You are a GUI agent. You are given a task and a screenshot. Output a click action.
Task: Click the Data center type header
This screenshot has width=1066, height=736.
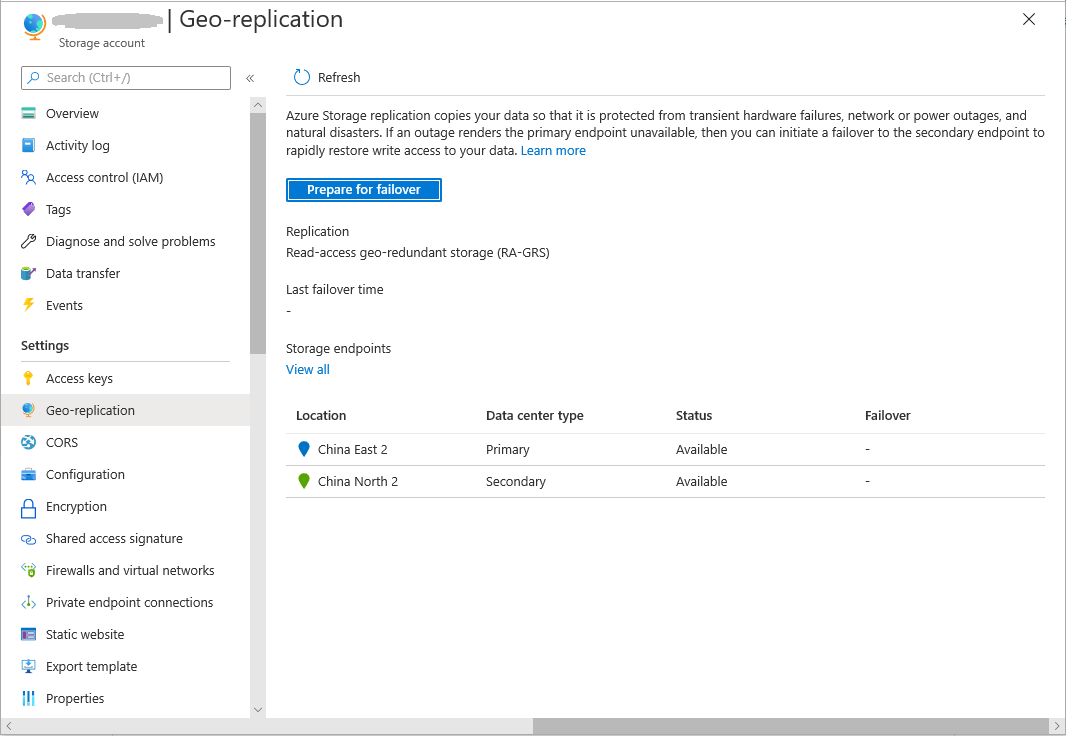534,416
